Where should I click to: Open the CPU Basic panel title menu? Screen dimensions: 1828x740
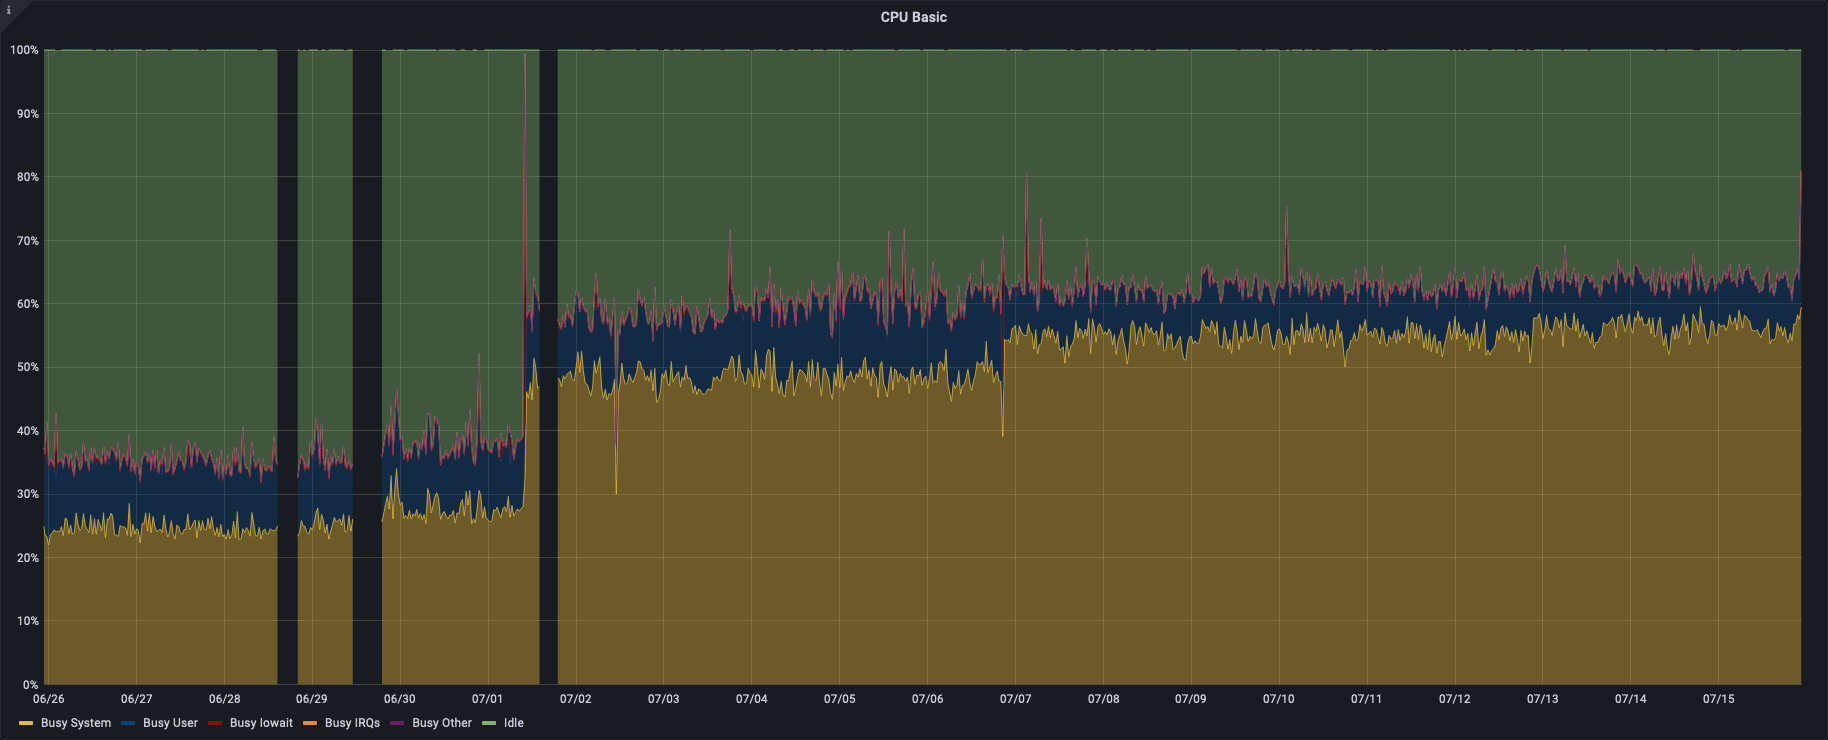tap(913, 17)
